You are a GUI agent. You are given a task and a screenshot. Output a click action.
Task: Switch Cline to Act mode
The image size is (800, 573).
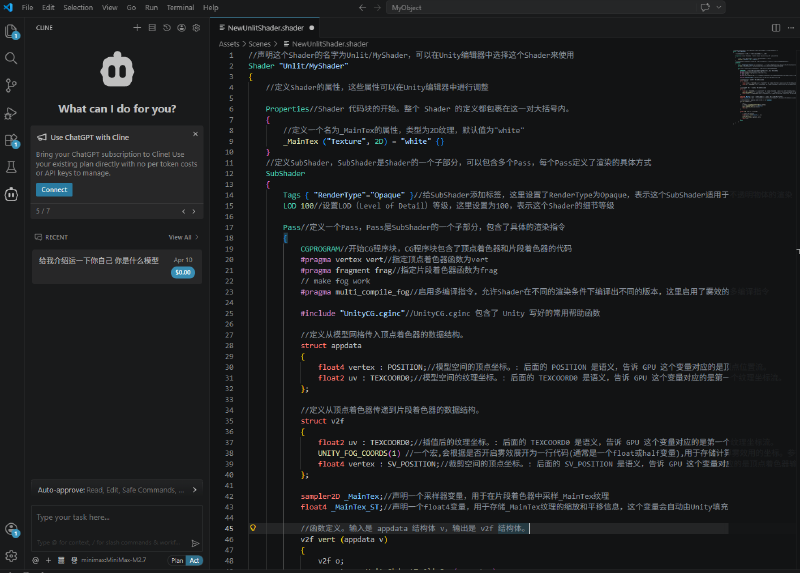(194, 560)
